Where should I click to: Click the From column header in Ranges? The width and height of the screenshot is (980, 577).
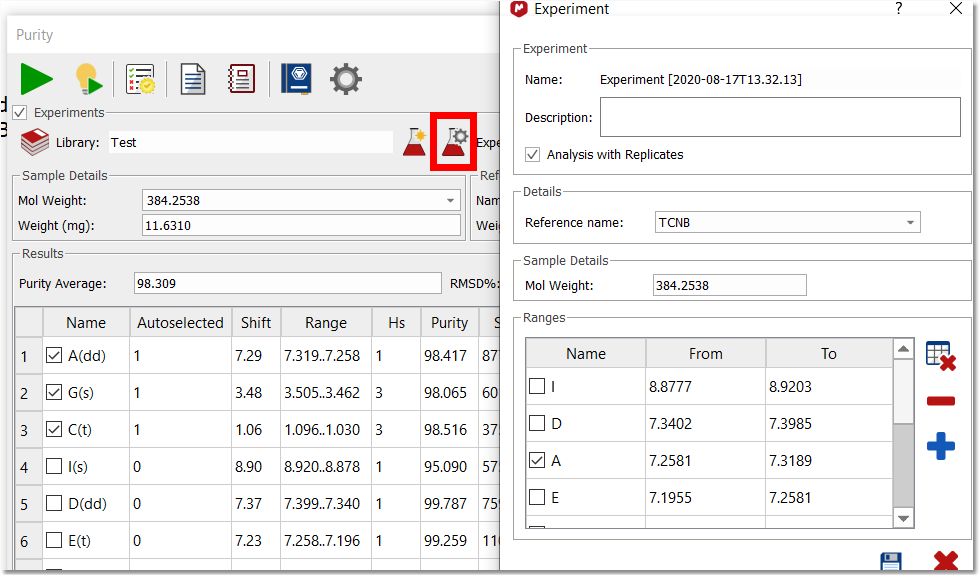[706, 354]
